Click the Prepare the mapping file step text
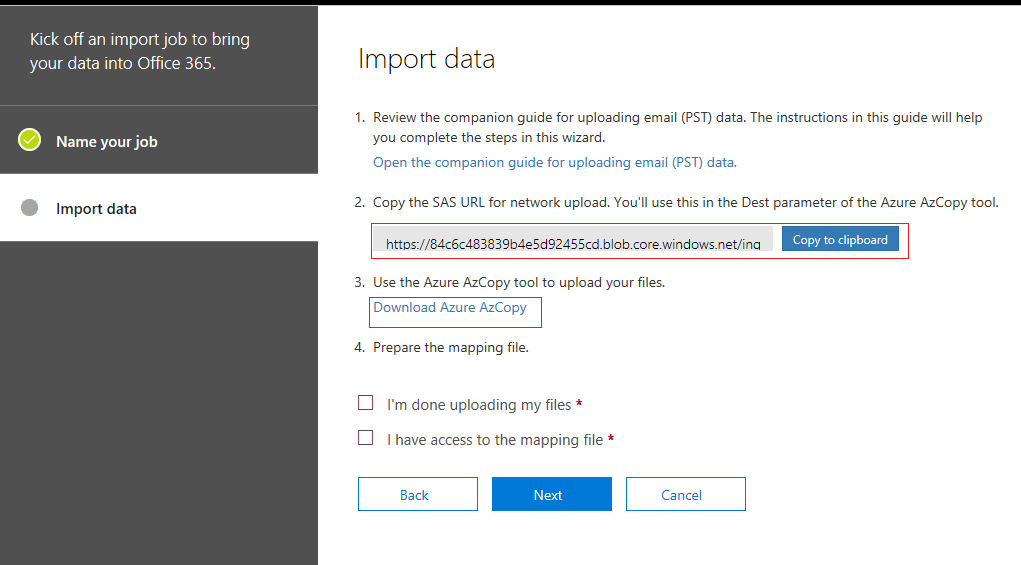 tap(451, 348)
